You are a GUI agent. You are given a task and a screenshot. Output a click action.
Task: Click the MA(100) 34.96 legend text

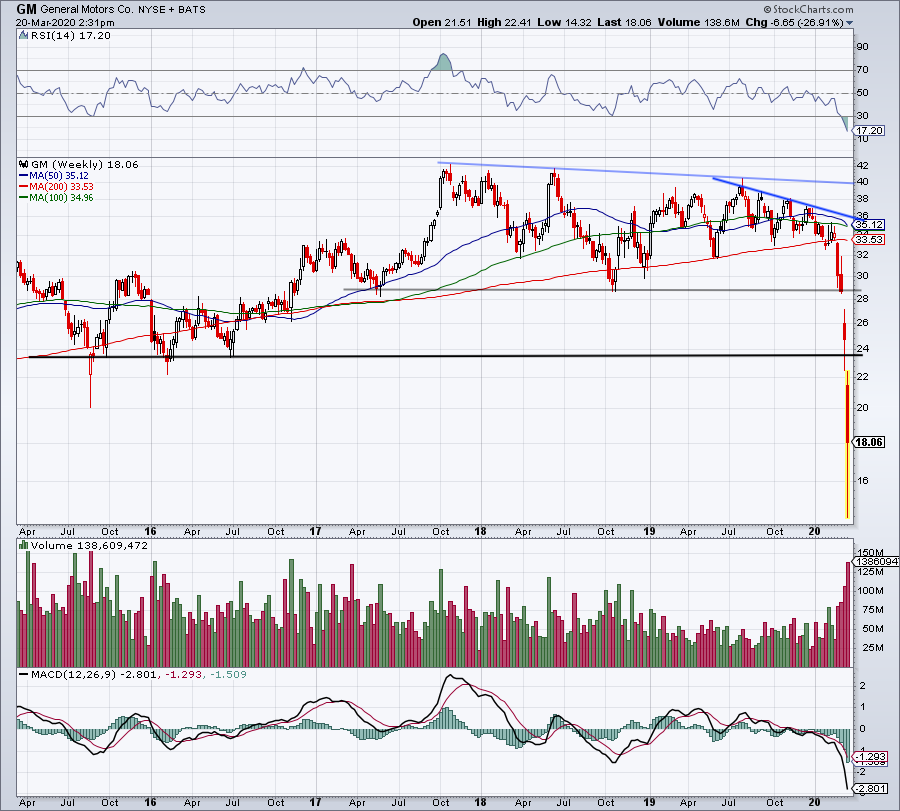(61, 198)
